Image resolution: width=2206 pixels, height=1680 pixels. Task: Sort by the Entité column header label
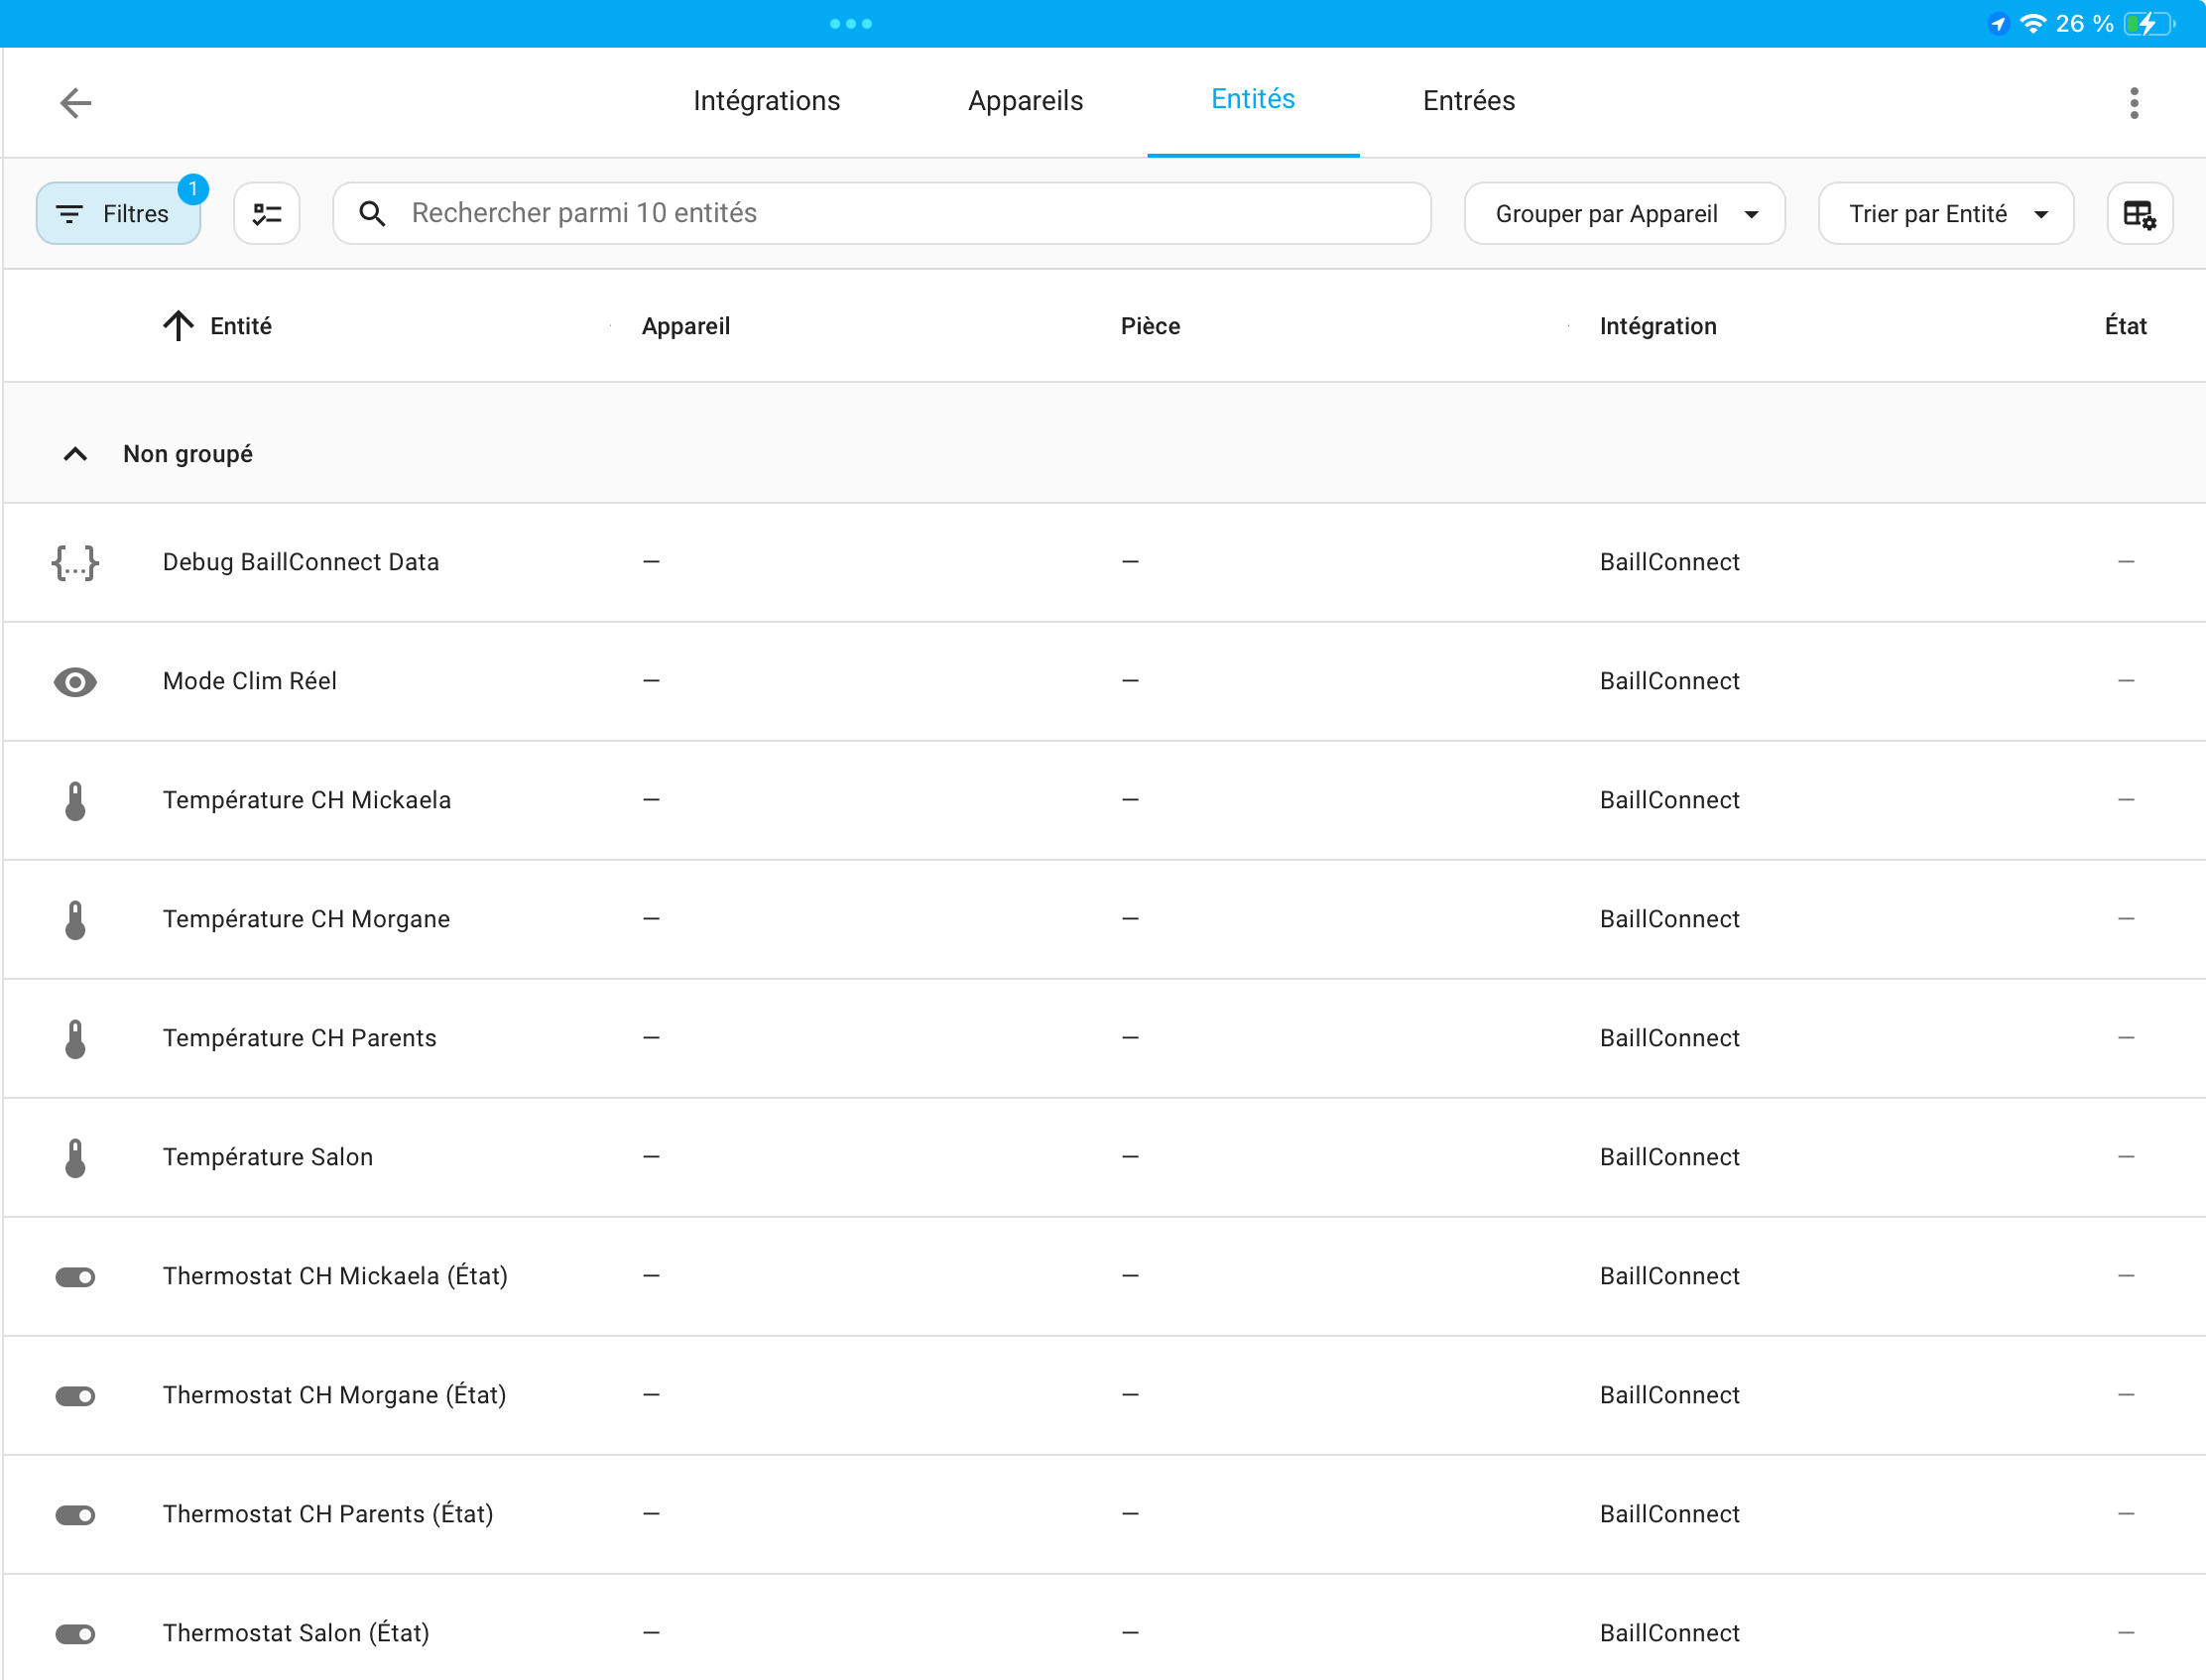tap(240, 326)
